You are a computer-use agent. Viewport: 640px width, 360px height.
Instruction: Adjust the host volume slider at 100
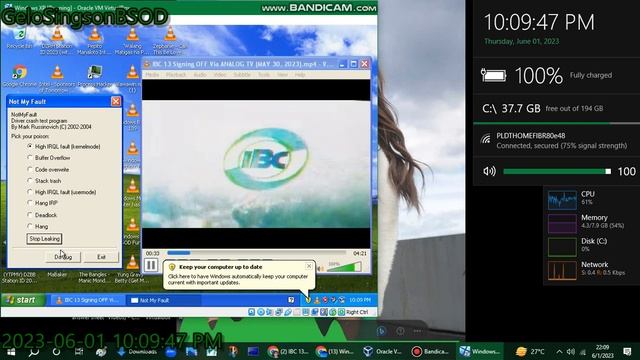point(557,171)
